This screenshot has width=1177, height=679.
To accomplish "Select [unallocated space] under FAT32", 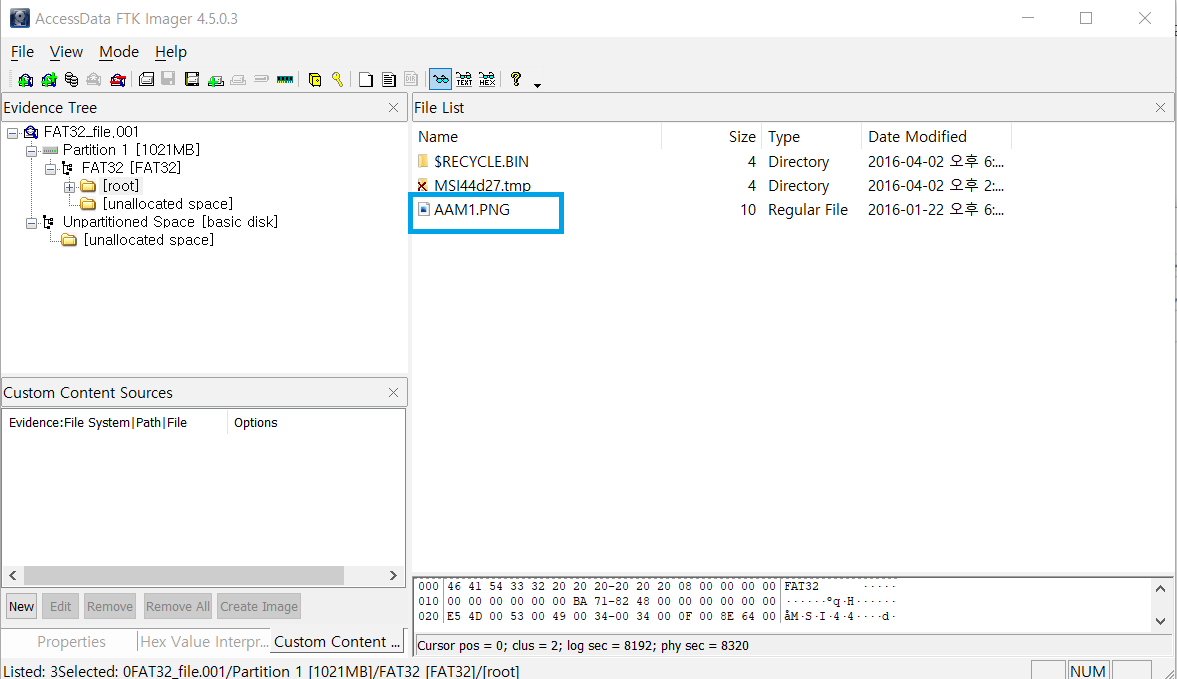I will tap(167, 204).
